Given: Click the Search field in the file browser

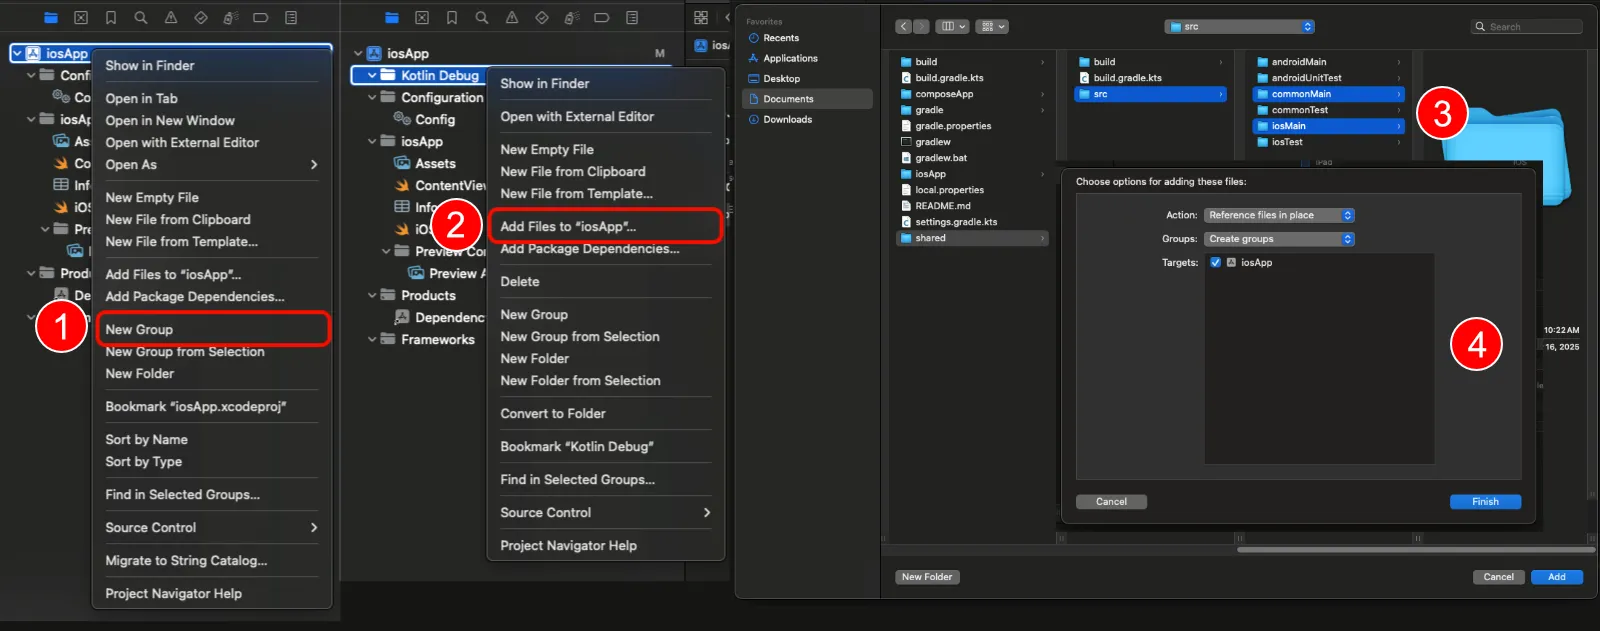Looking at the screenshot, I should [x=1532, y=27].
